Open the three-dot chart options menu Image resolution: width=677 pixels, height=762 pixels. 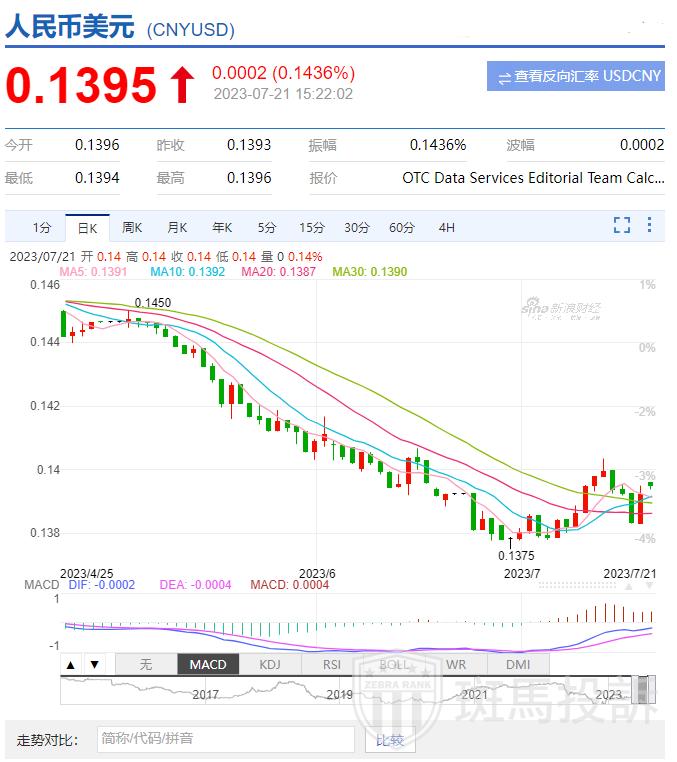(650, 226)
